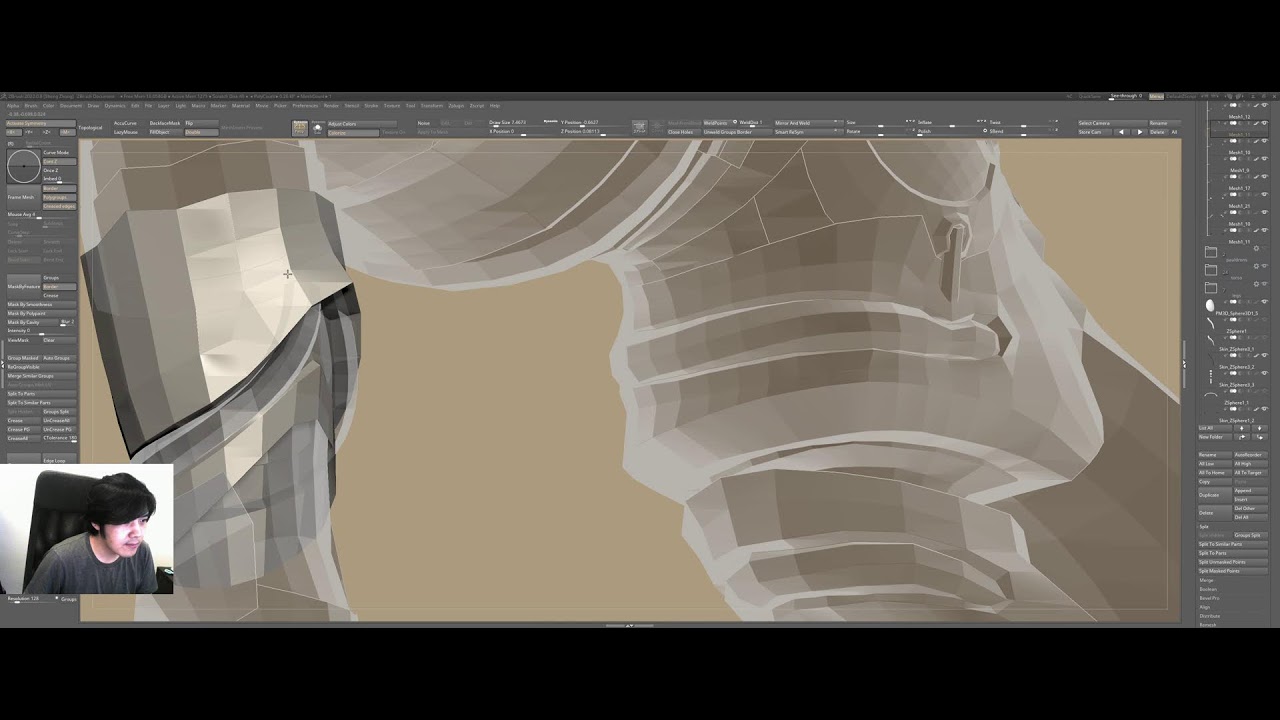1280x720 pixels.
Task: Toggle eye visibility for Skin_ZSphere3_2 subtool
Action: point(1264,355)
